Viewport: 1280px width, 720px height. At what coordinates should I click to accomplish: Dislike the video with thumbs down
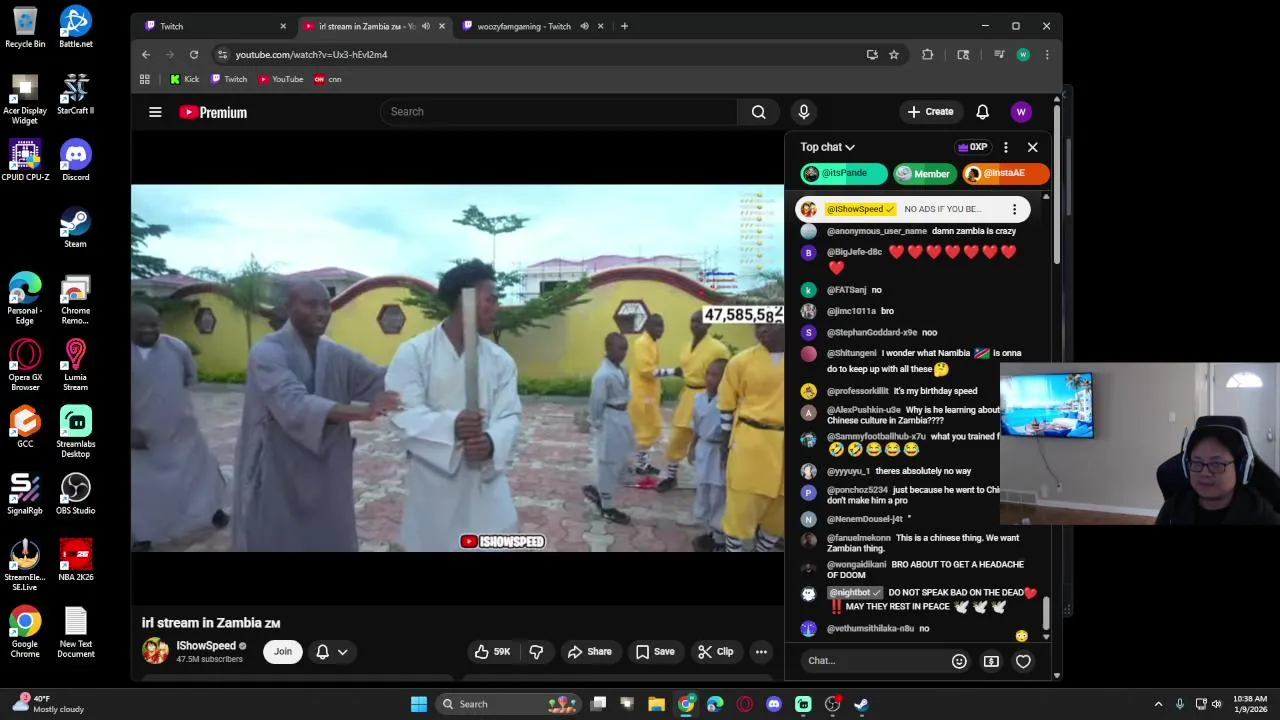pos(536,652)
